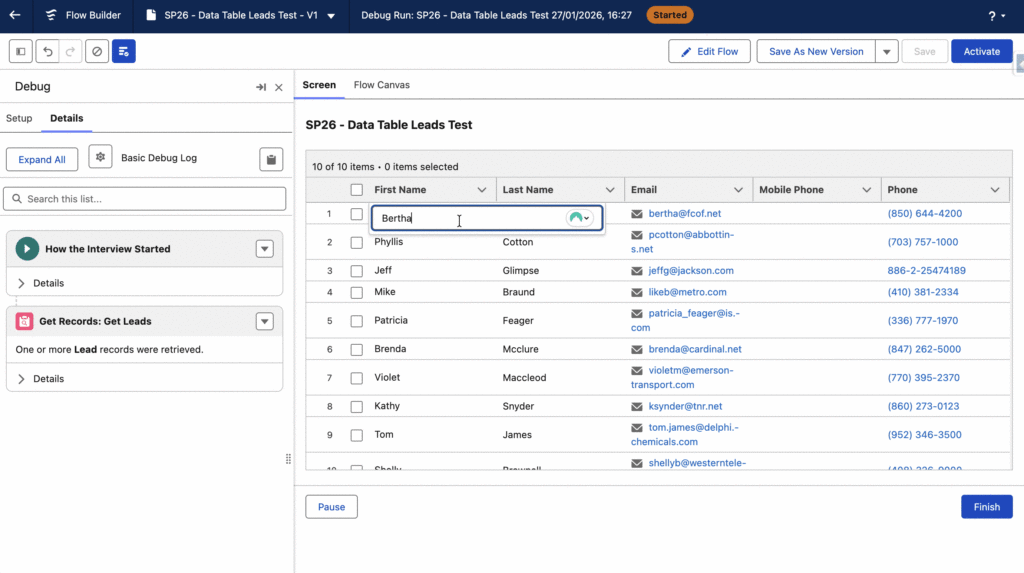Click the Finish button
The image size is (1024, 573).
(986, 507)
